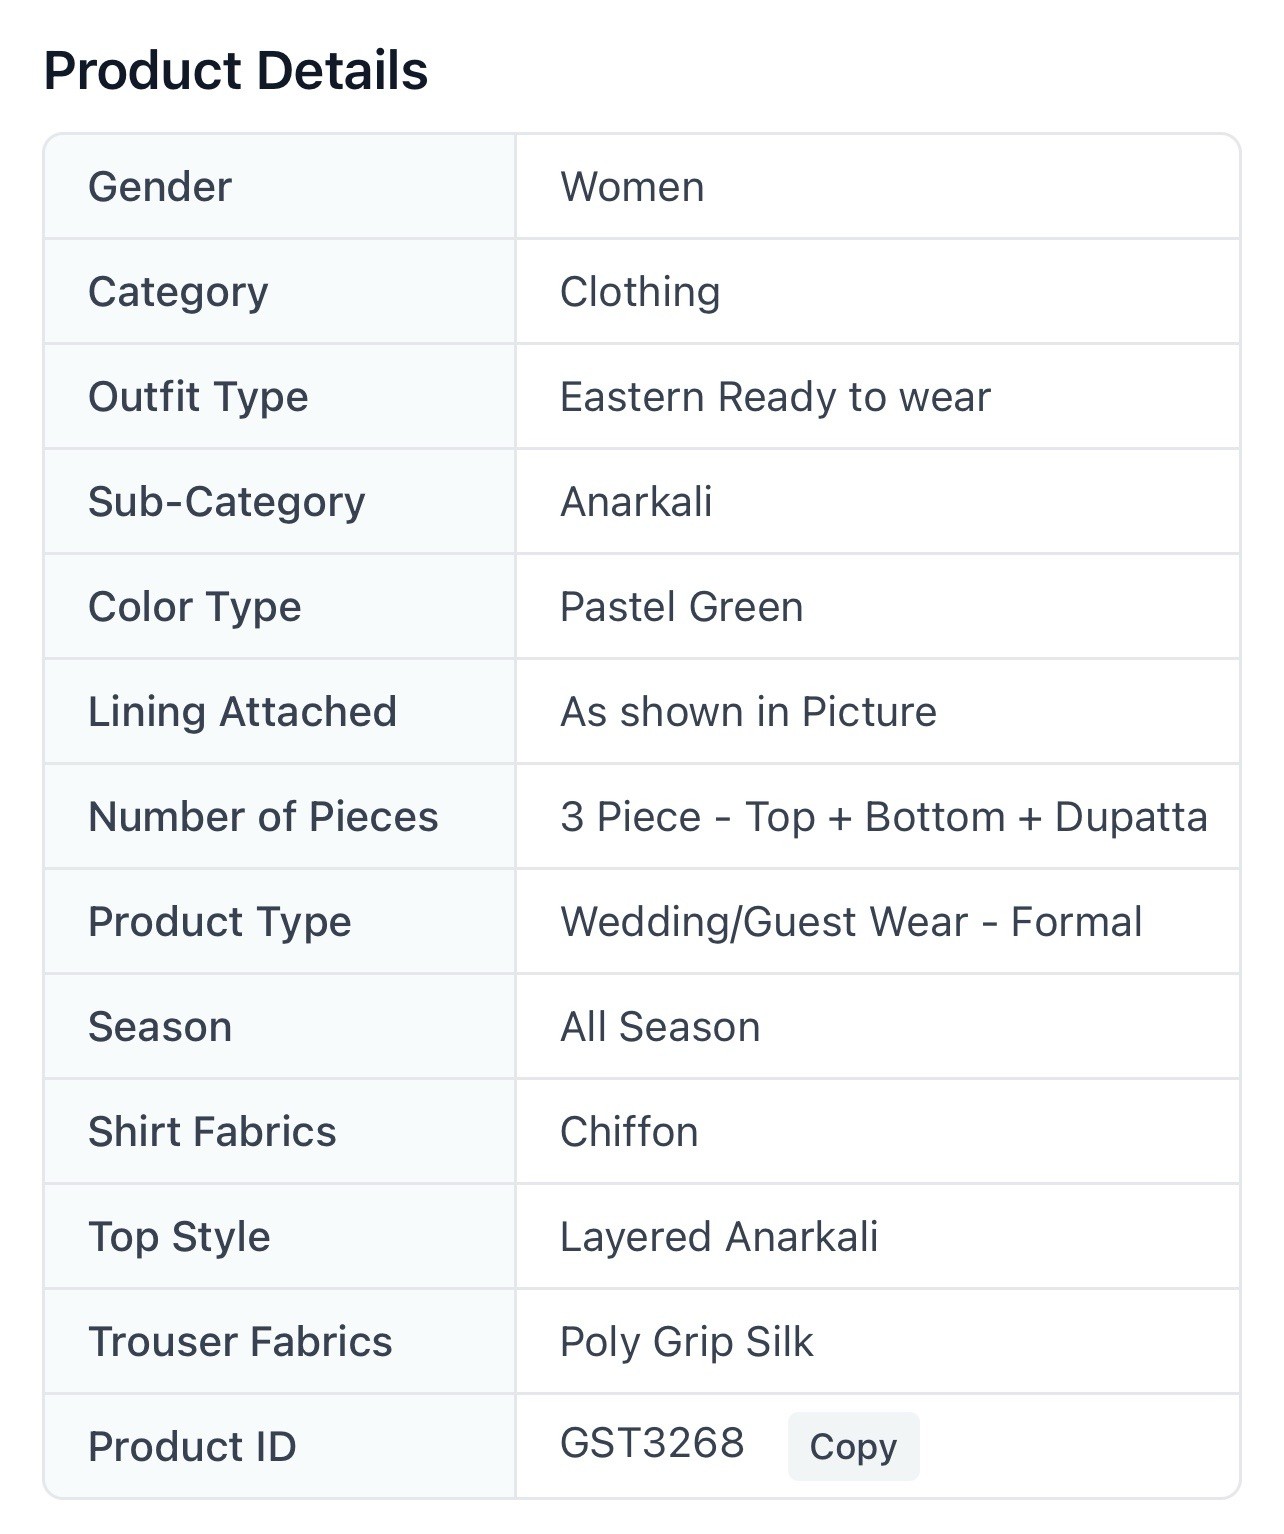The image size is (1284, 1534).
Task: Select the Clothing category value
Action: click(640, 292)
